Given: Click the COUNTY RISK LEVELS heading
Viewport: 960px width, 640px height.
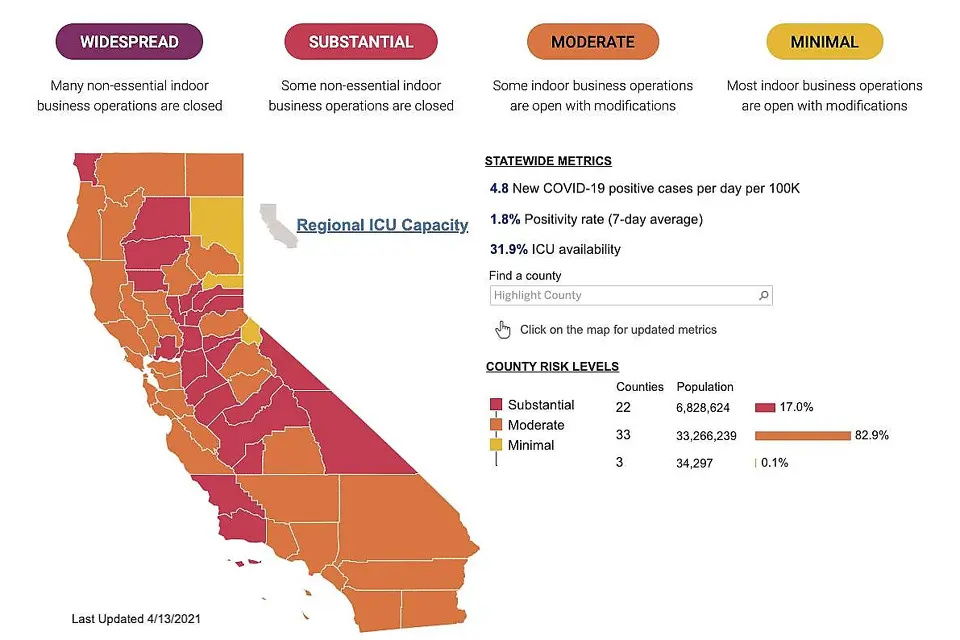Looking at the screenshot, I should click(x=552, y=366).
